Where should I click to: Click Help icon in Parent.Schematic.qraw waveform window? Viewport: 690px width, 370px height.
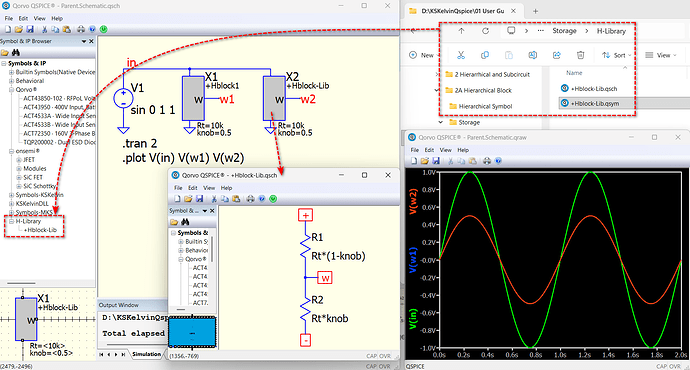coord(498,161)
